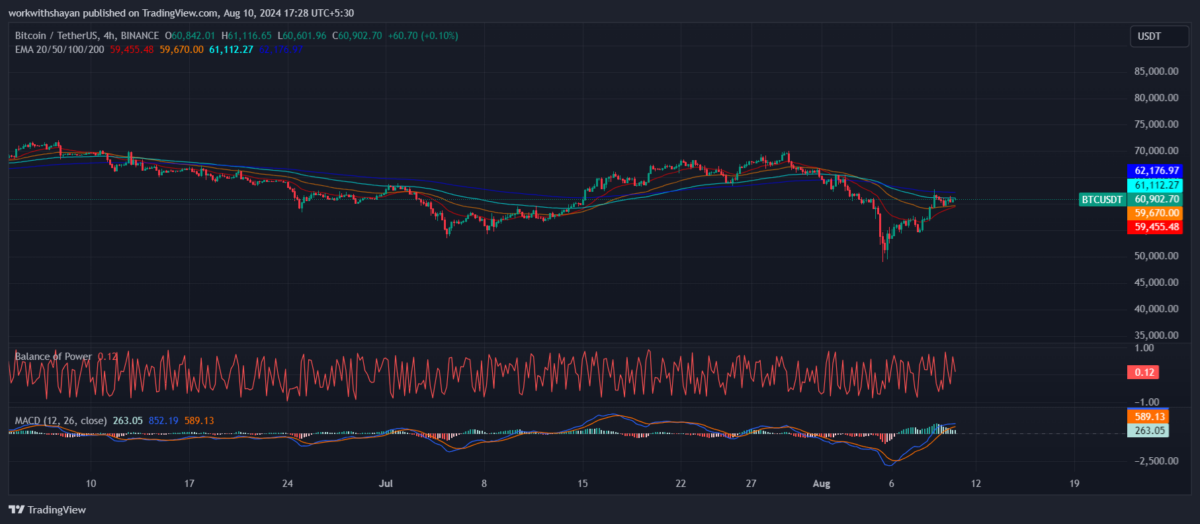Click the TradingView logo in the footer
The height and width of the screenshot is (524, 1200).
49,510
